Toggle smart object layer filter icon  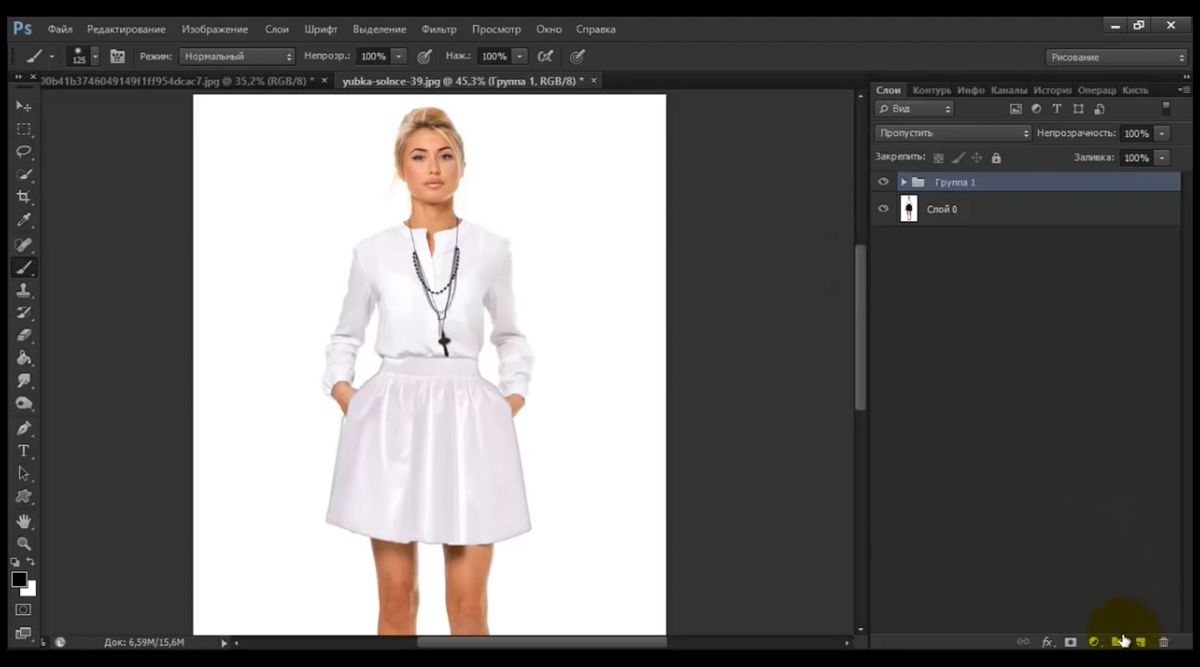[1099, 109]
